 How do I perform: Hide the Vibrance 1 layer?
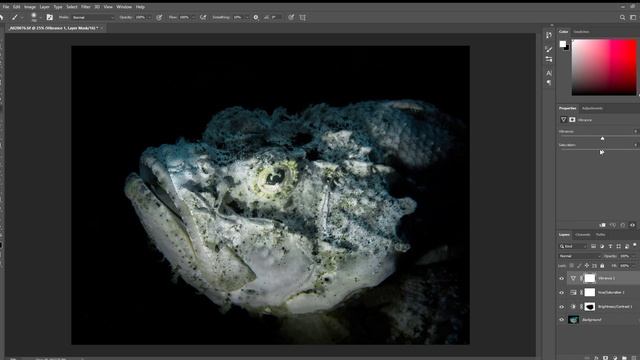(562, 278)
